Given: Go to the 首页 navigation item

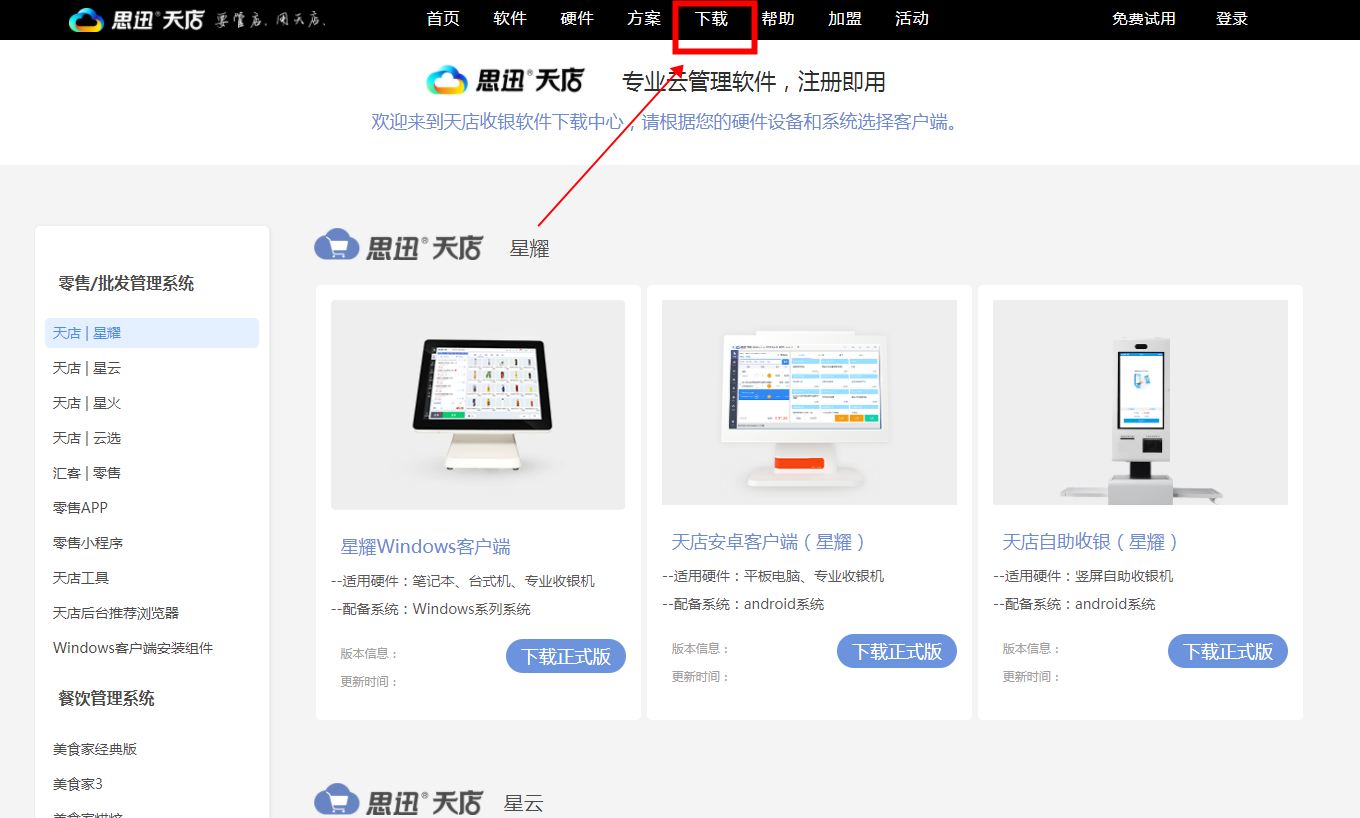Looking at the screenshot, I should click(x=443, y=19).
